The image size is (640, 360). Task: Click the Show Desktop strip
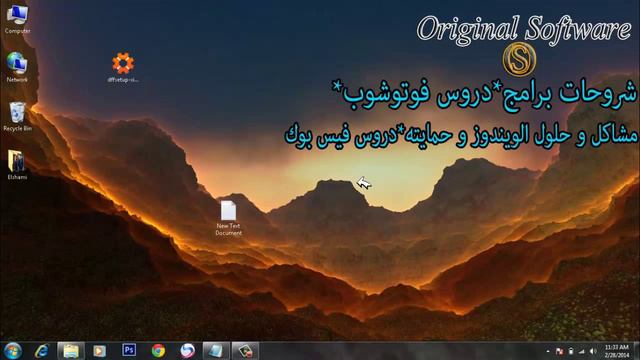(x=637, y=351)
